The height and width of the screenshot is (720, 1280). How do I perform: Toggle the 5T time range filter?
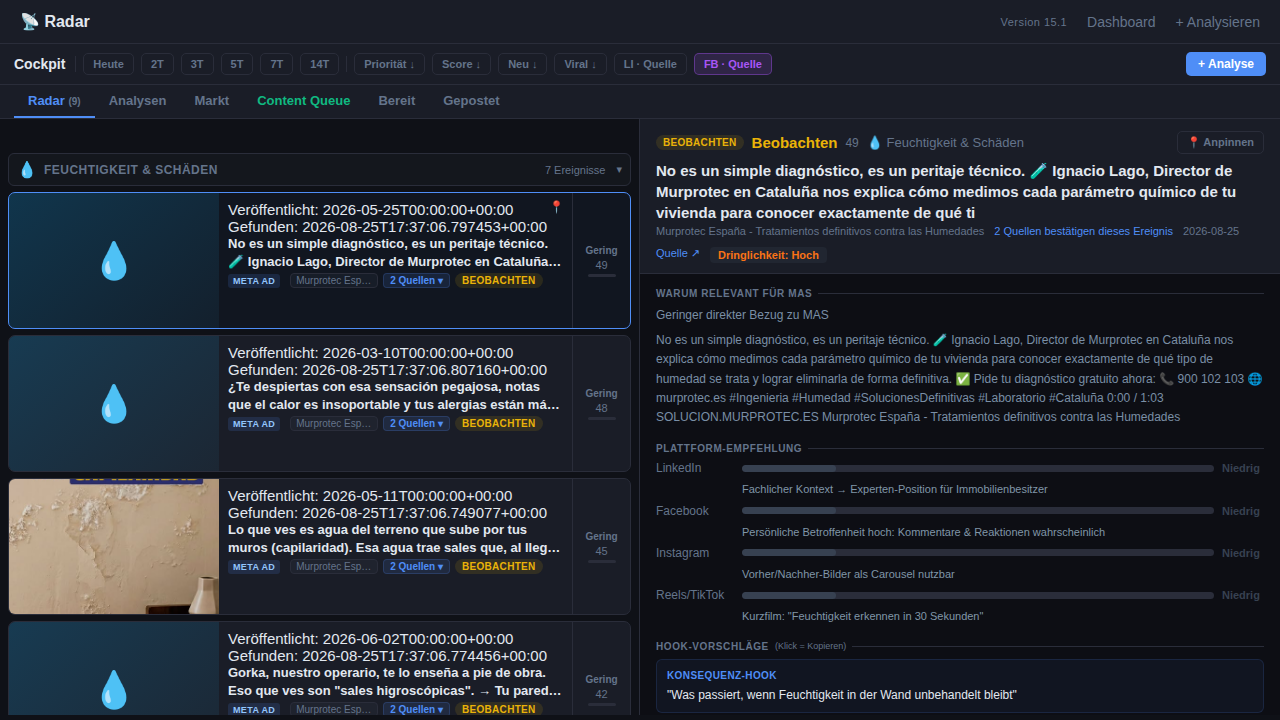pyautogui.click(x=237, y=64)
